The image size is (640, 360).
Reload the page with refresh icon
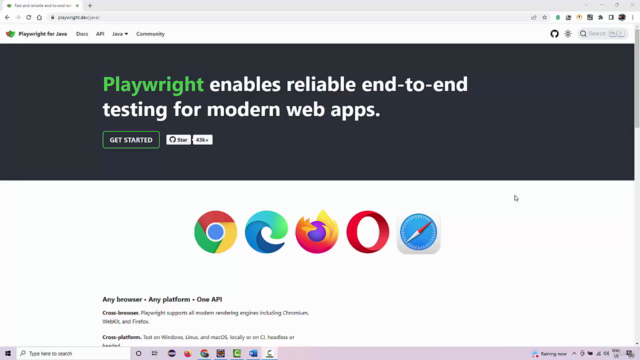(x=29, y=18)
